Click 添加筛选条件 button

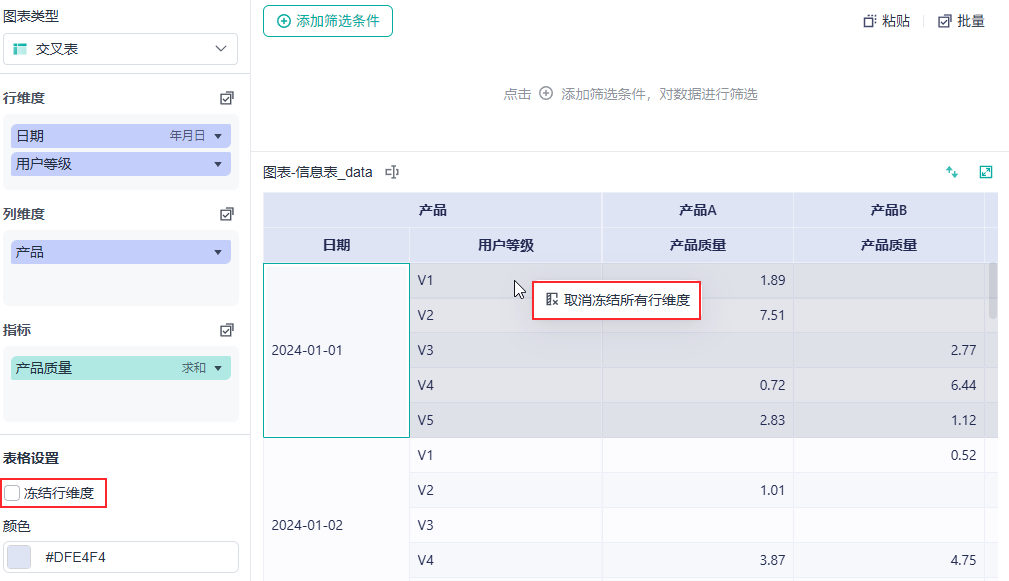(328, 21)
